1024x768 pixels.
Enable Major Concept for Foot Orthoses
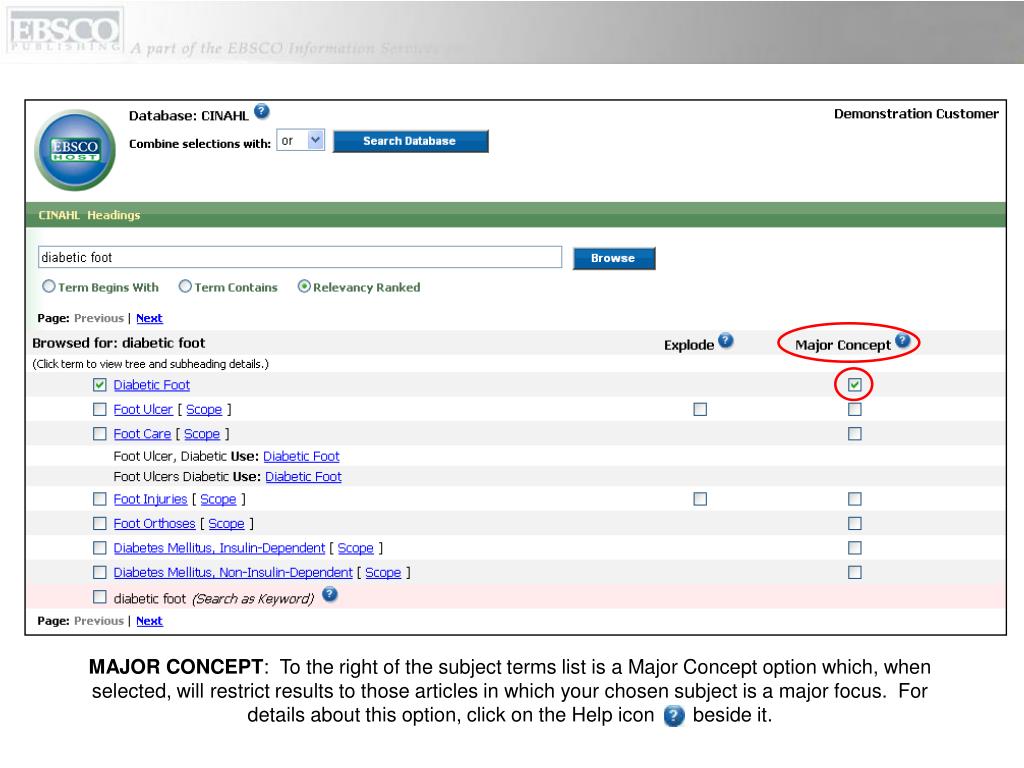pos(854,524)
